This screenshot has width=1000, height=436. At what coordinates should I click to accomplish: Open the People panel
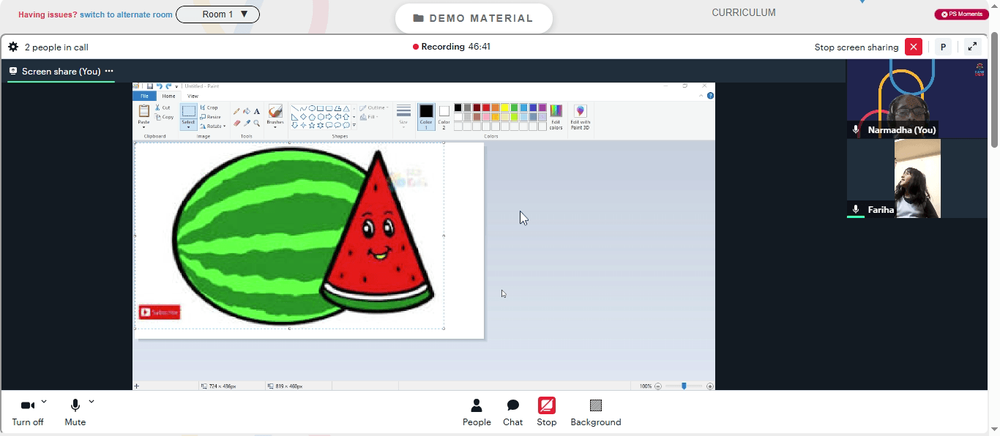pos(476,412)
